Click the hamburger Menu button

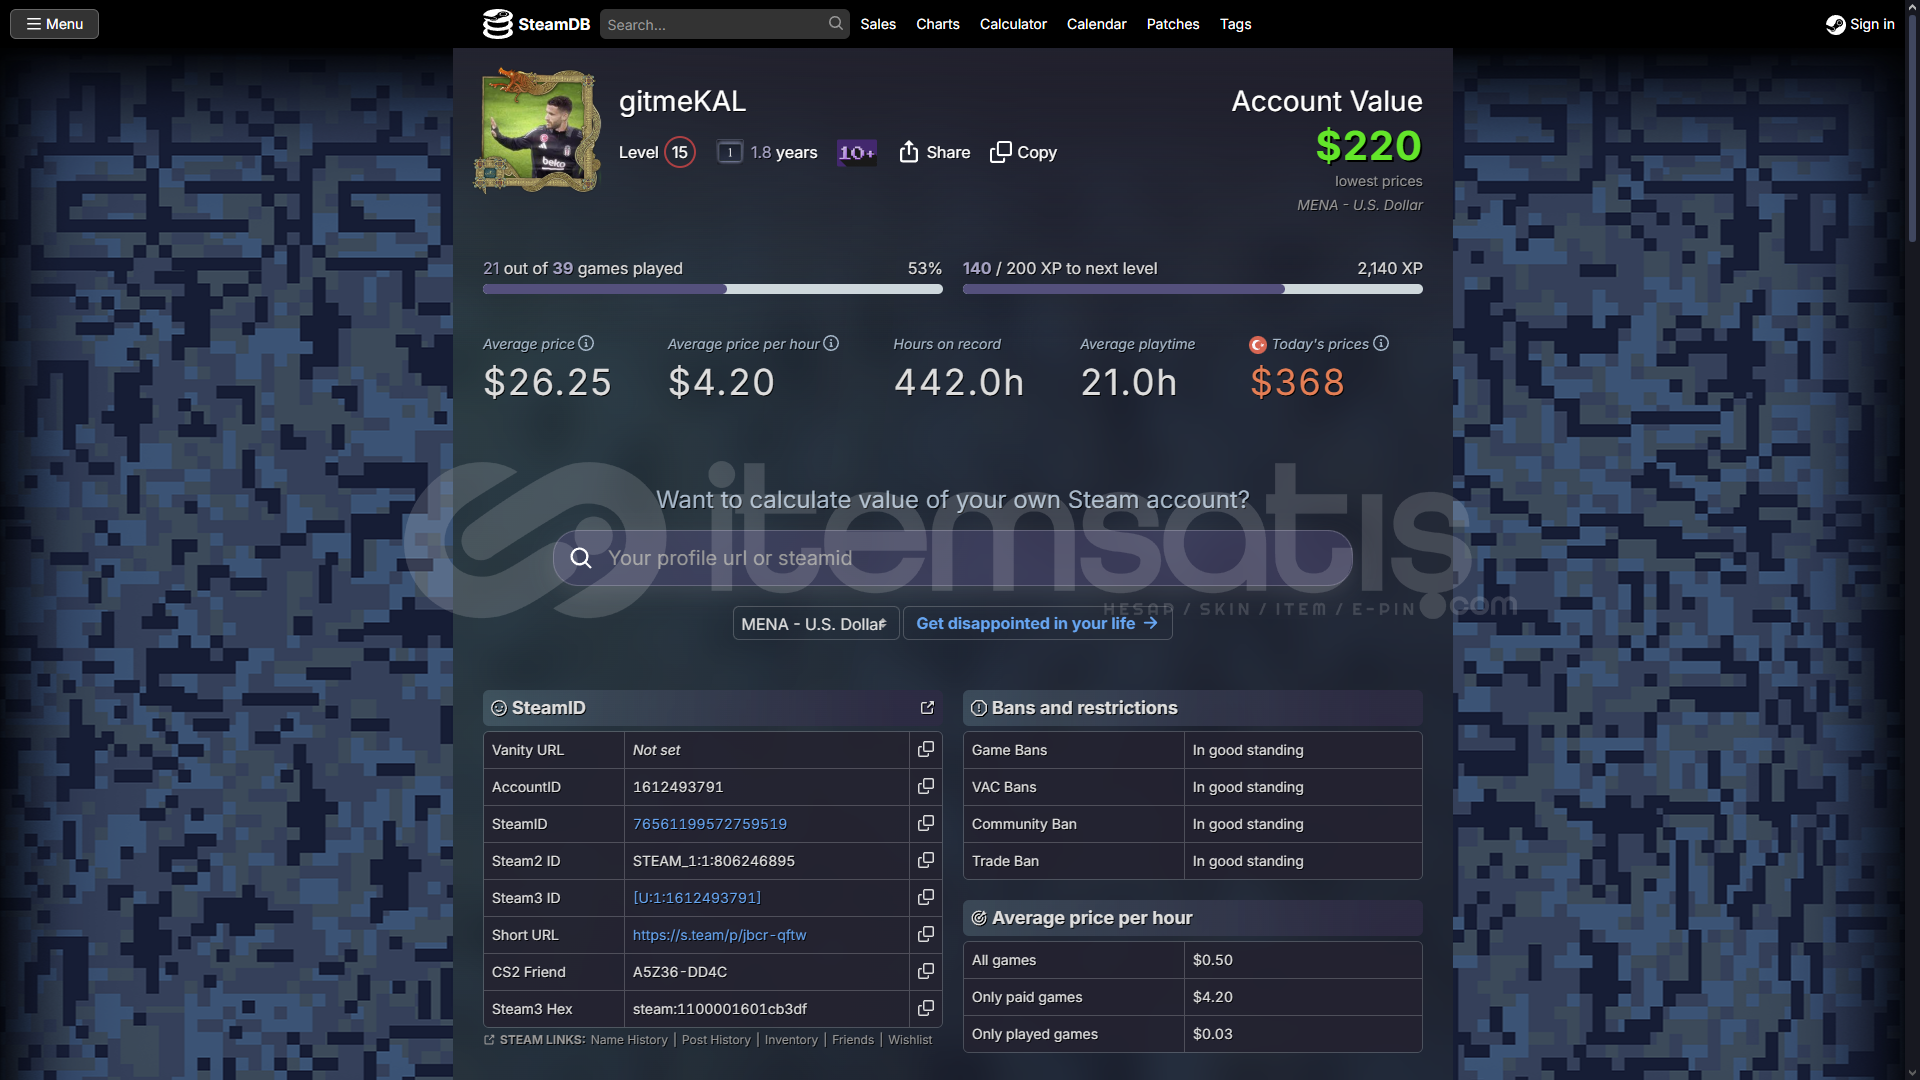tap(54, 24)
